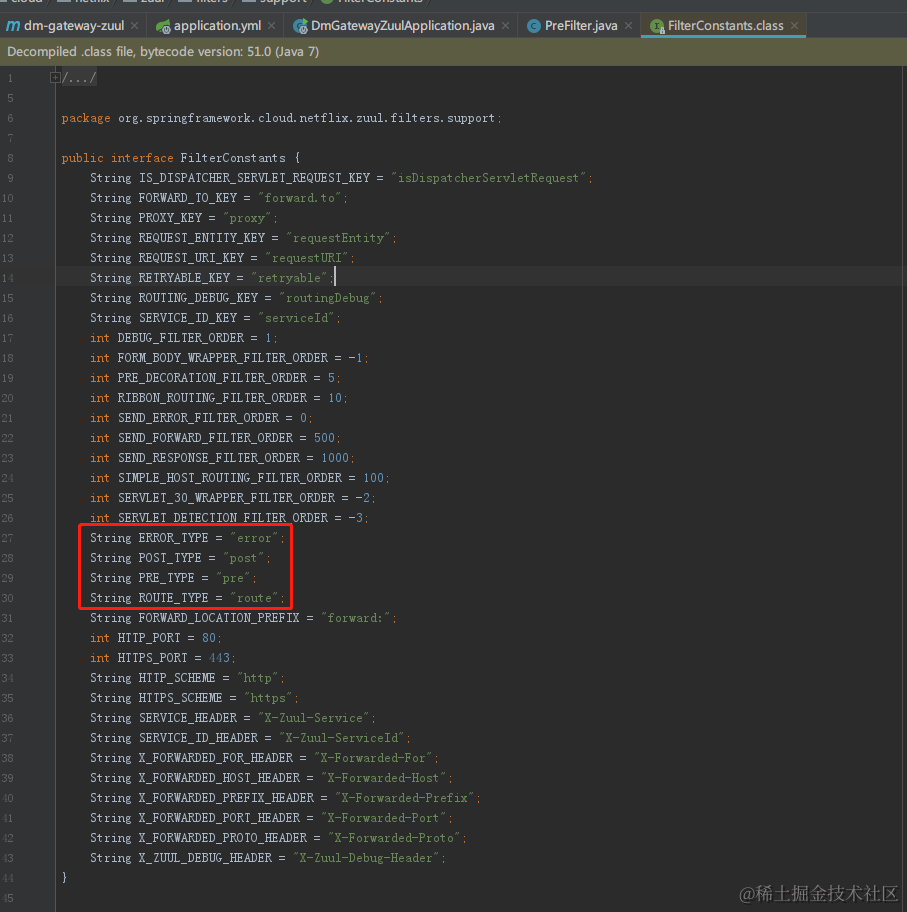Click the RETRYABLE_KEY constant
This screenshot has width=907, height=912.
pyautogui.click(x=184, y=278)
